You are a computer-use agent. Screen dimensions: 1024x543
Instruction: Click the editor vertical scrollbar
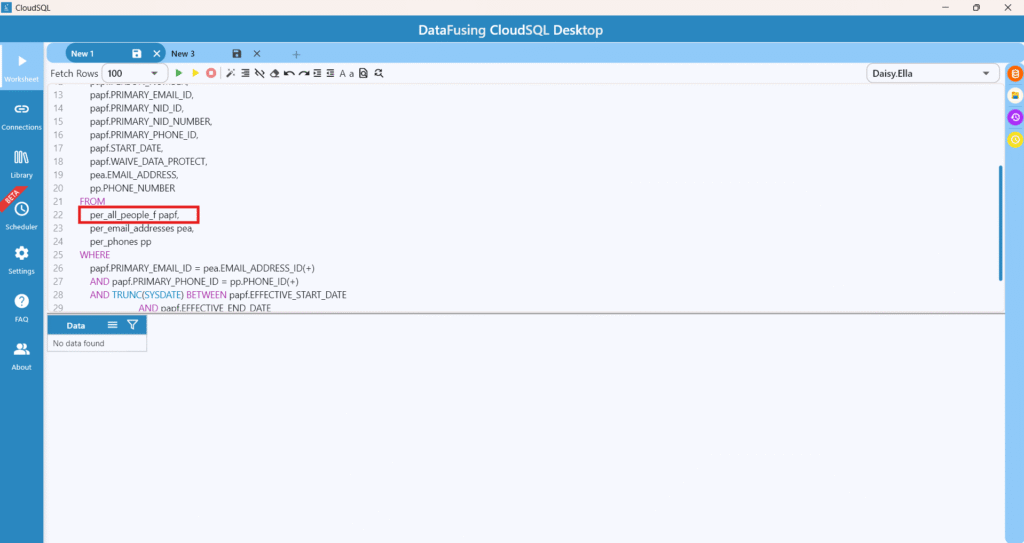coord(1000,223)
